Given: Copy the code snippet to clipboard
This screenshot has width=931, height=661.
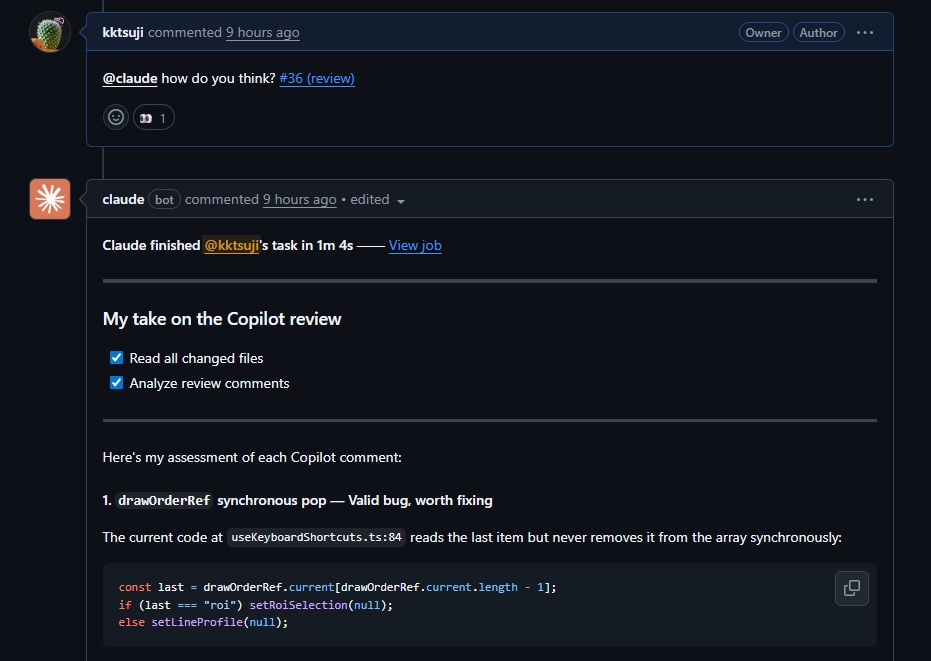Looking at the screenshot, I should click(x=851, y=588).
